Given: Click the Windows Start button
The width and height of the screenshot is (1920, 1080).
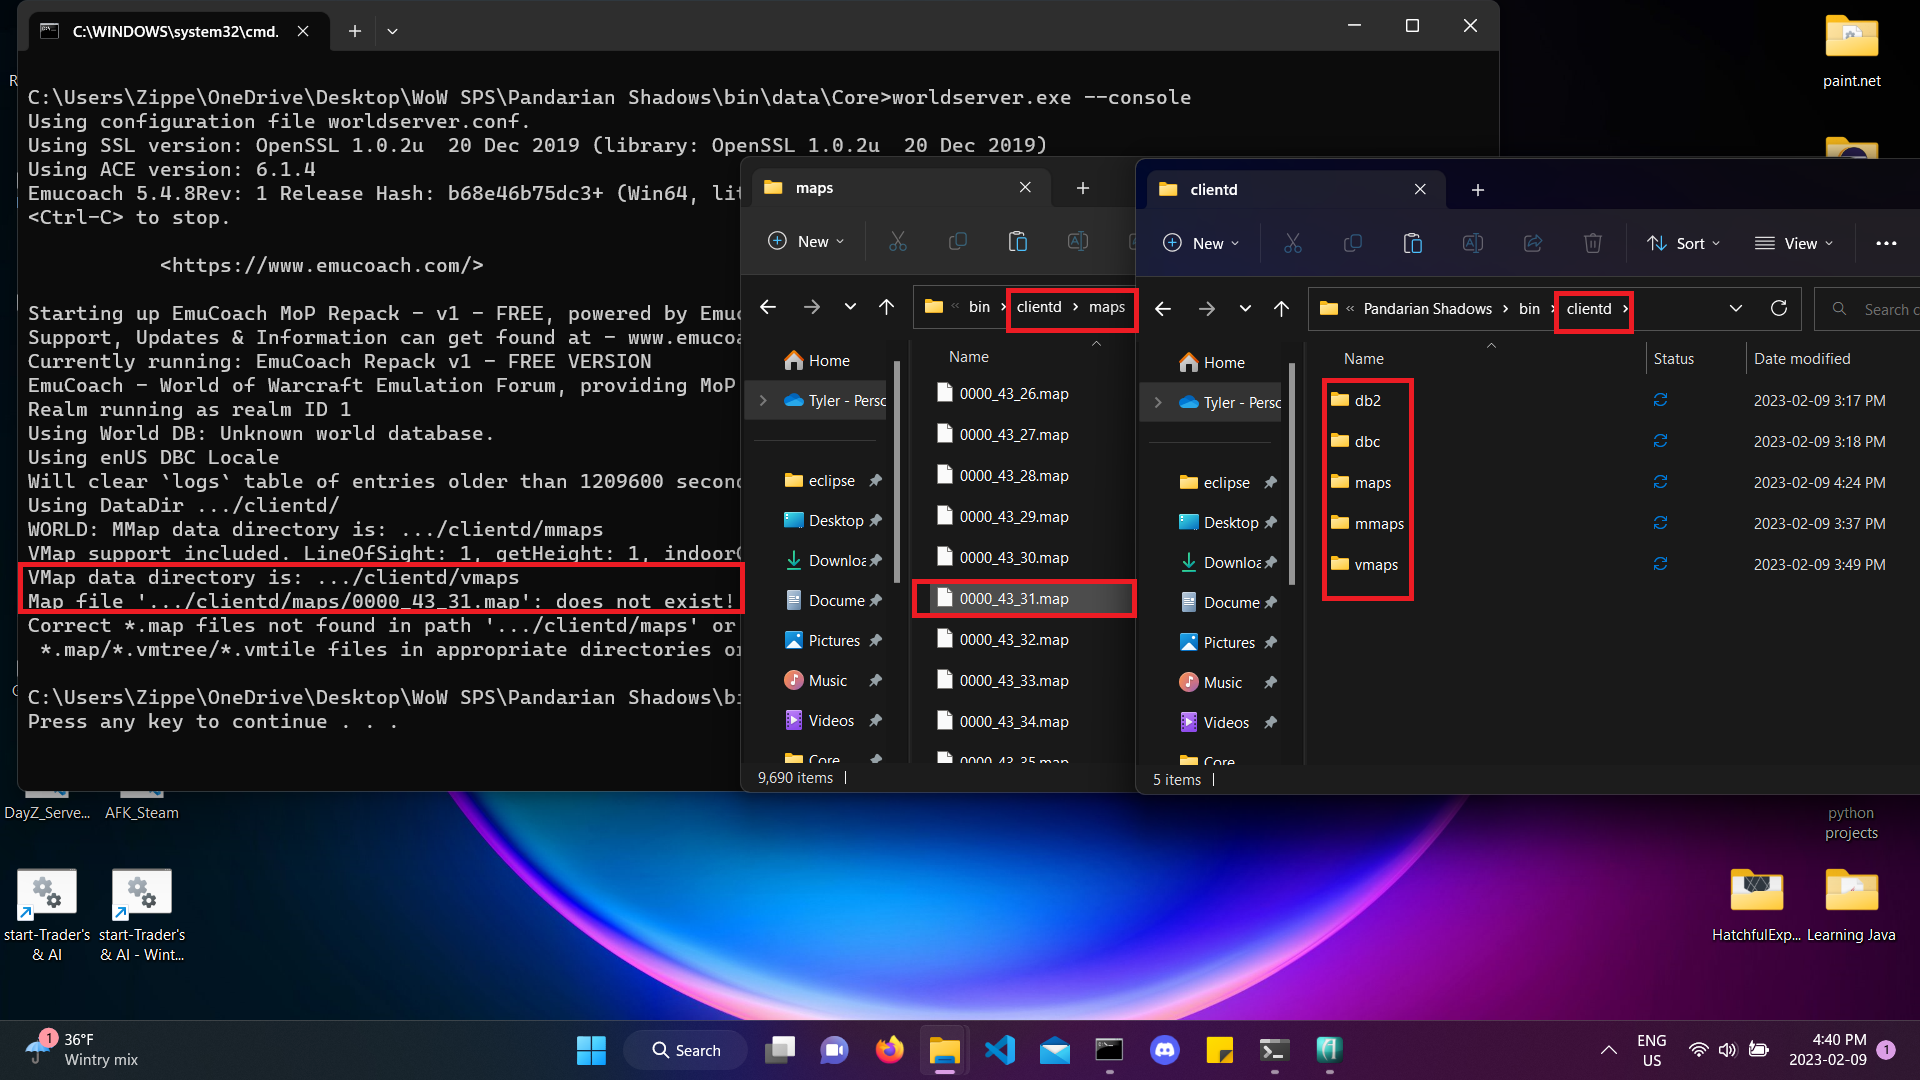Looking at the screenshot, I should [x=591, y=1050].
